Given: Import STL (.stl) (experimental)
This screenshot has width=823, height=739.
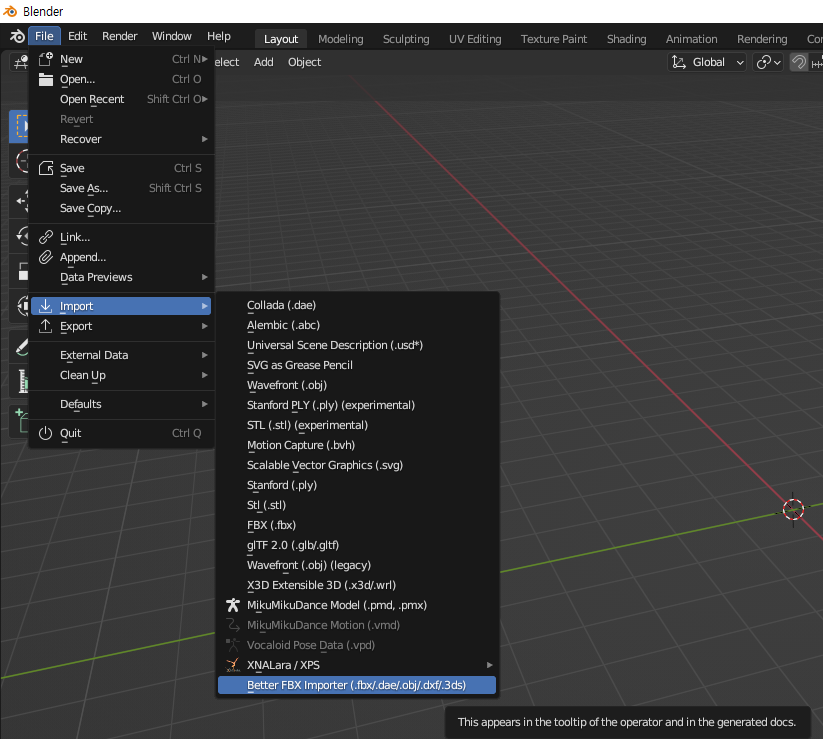Looking at the screenshot, I should click(x=357, y=425).
